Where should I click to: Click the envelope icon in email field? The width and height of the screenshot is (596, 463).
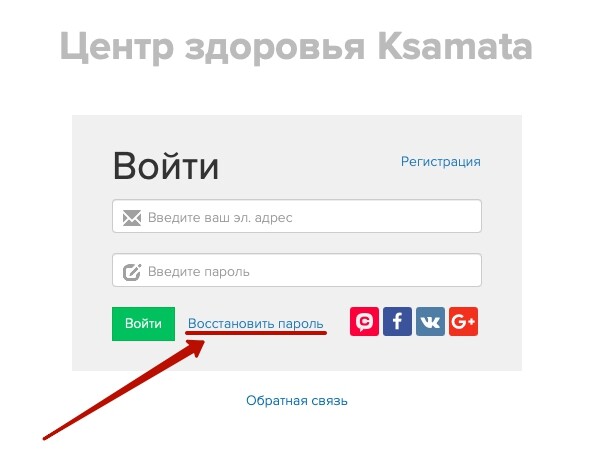click(x=132, y=218)
